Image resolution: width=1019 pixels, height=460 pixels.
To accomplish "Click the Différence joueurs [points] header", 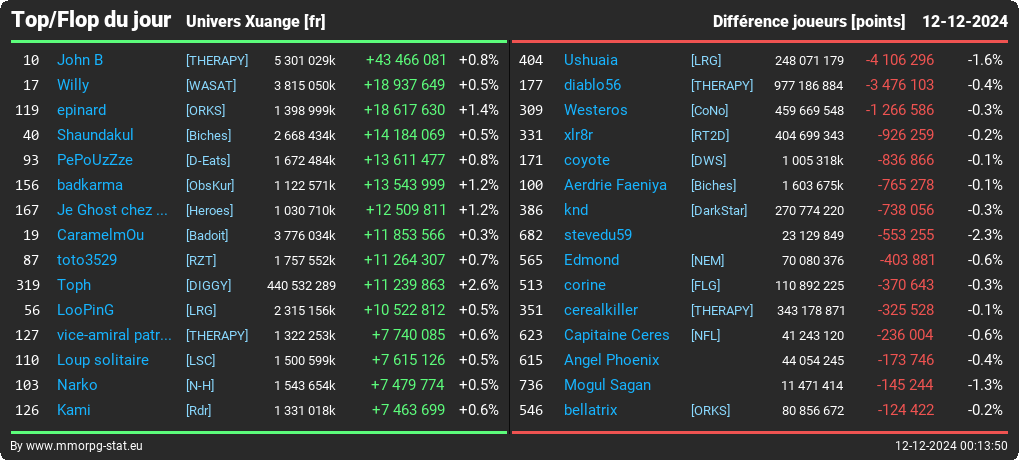I will coord(808,22).
